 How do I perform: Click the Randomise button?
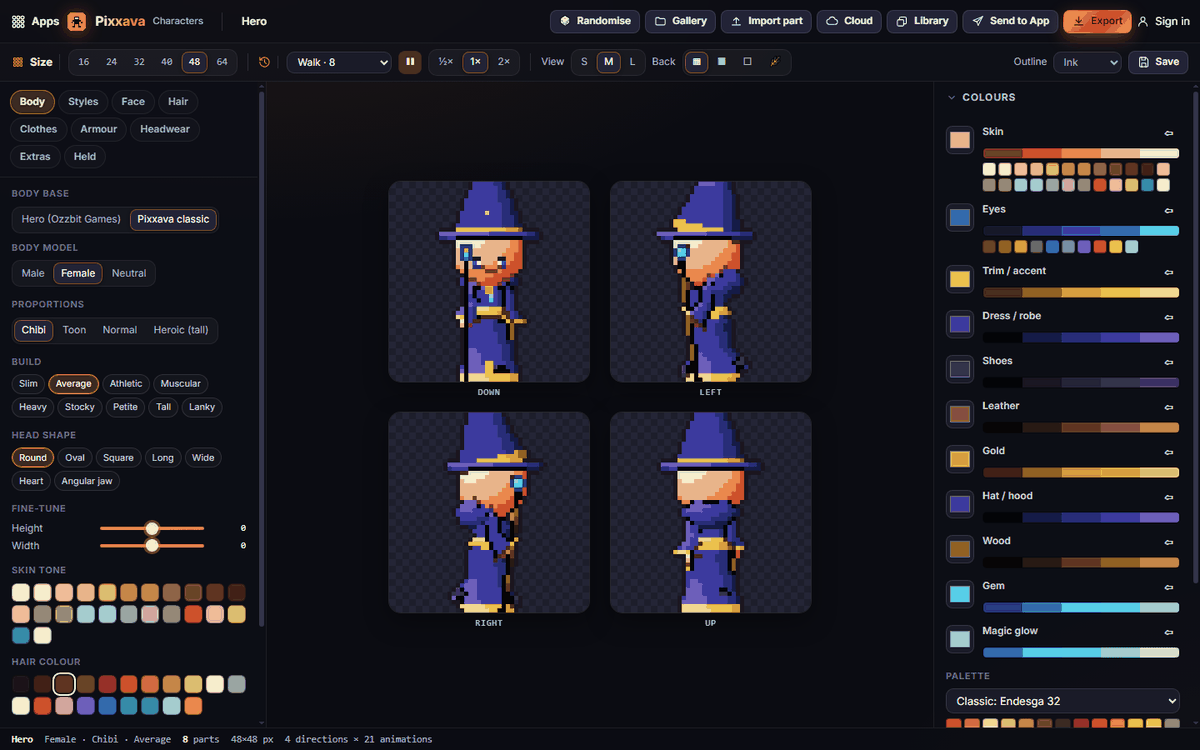tap(595, 21)
